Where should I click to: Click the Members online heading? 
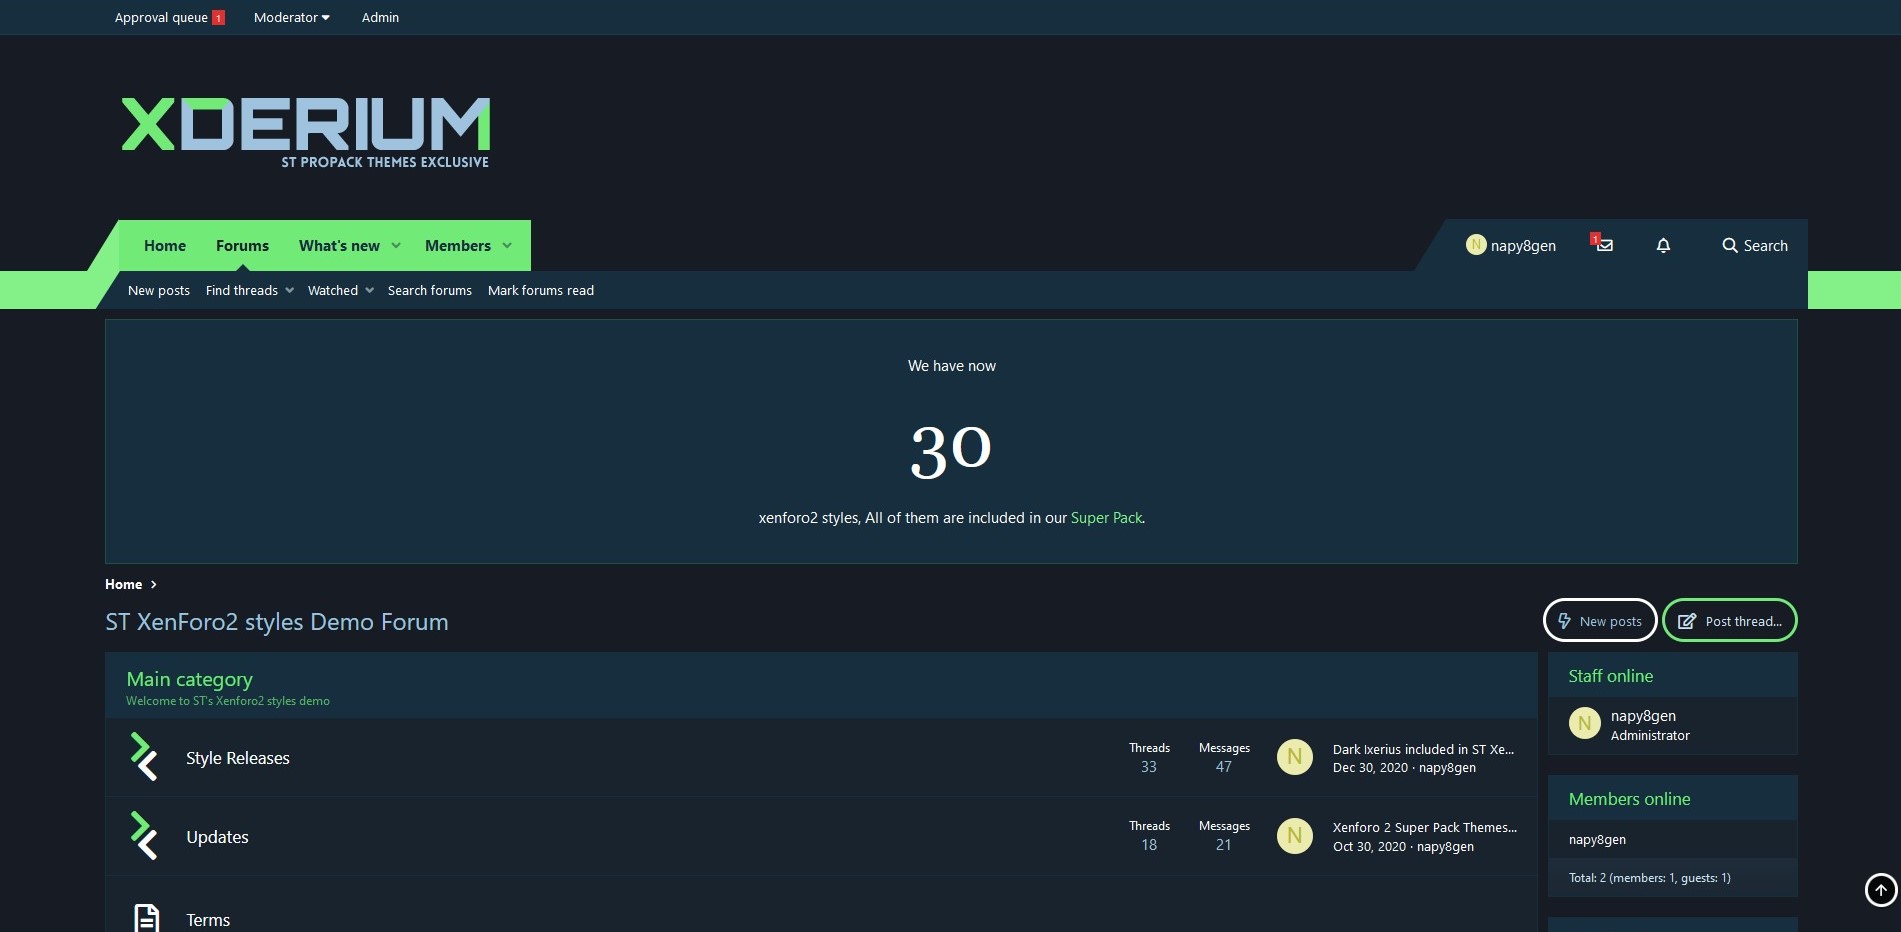tap(1629, 799)
